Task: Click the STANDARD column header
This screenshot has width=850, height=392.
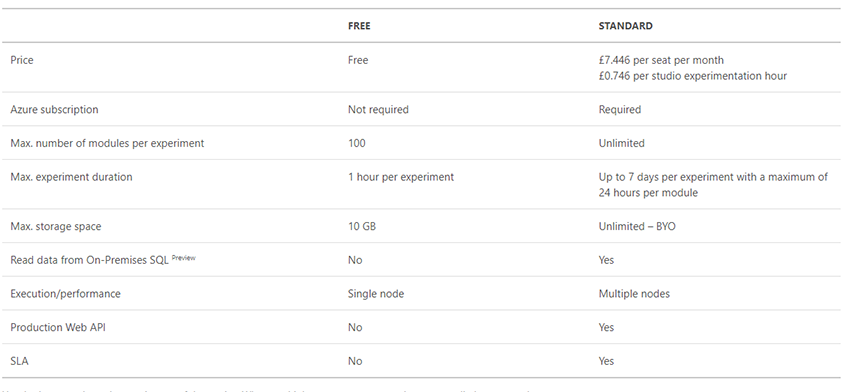Action: [625, 25]
